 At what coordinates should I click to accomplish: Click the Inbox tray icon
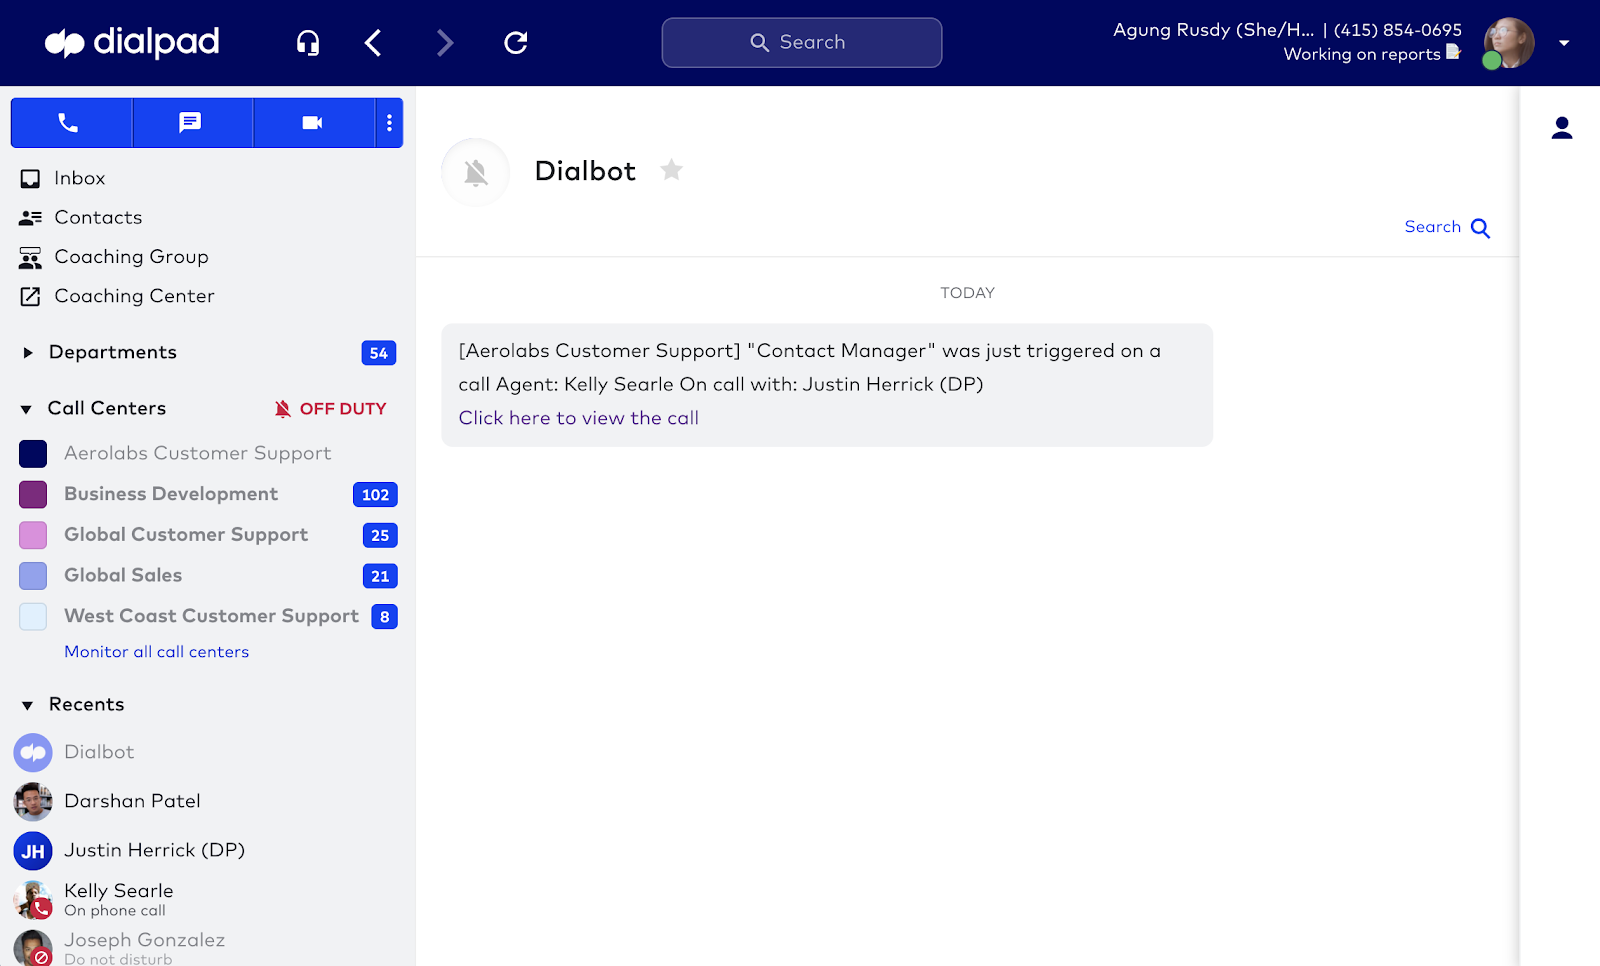pyautogui.click(x=31, y=179)
